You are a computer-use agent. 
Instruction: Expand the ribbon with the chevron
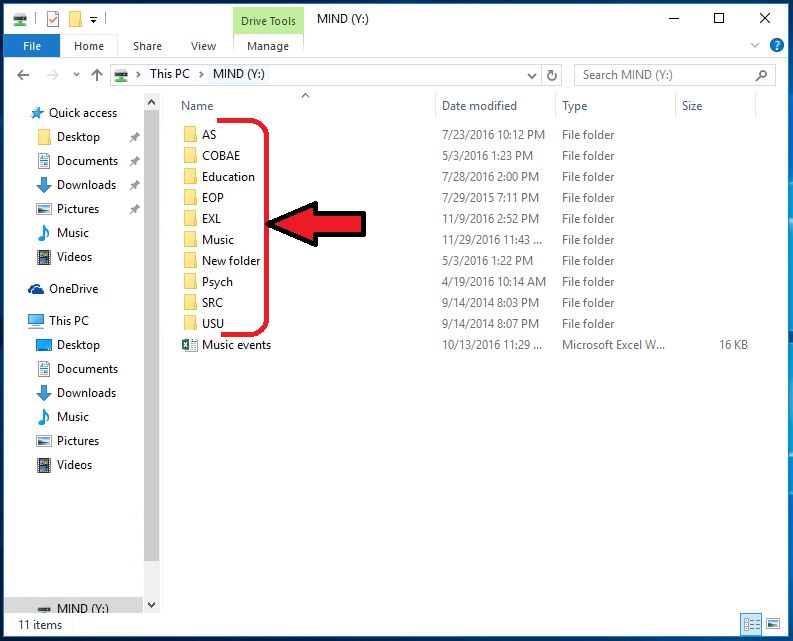755,46
